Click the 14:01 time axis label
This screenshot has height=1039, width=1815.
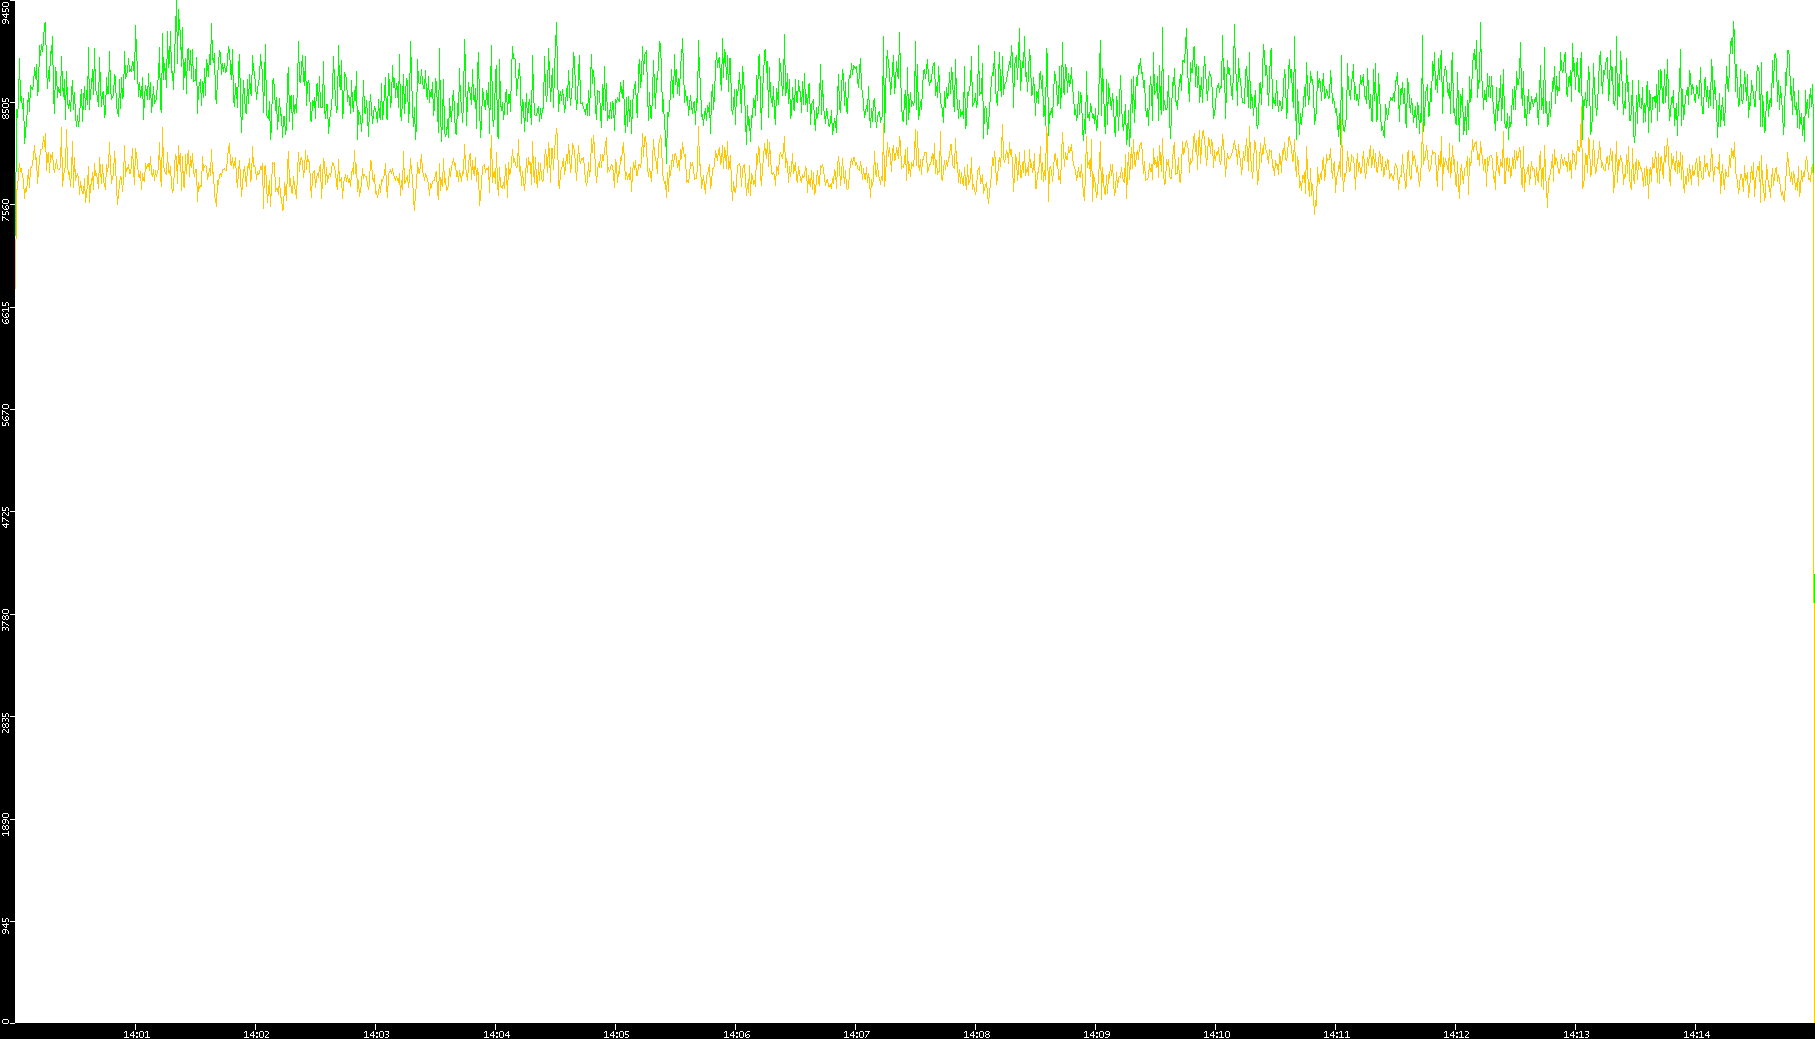pos(136,1033)
